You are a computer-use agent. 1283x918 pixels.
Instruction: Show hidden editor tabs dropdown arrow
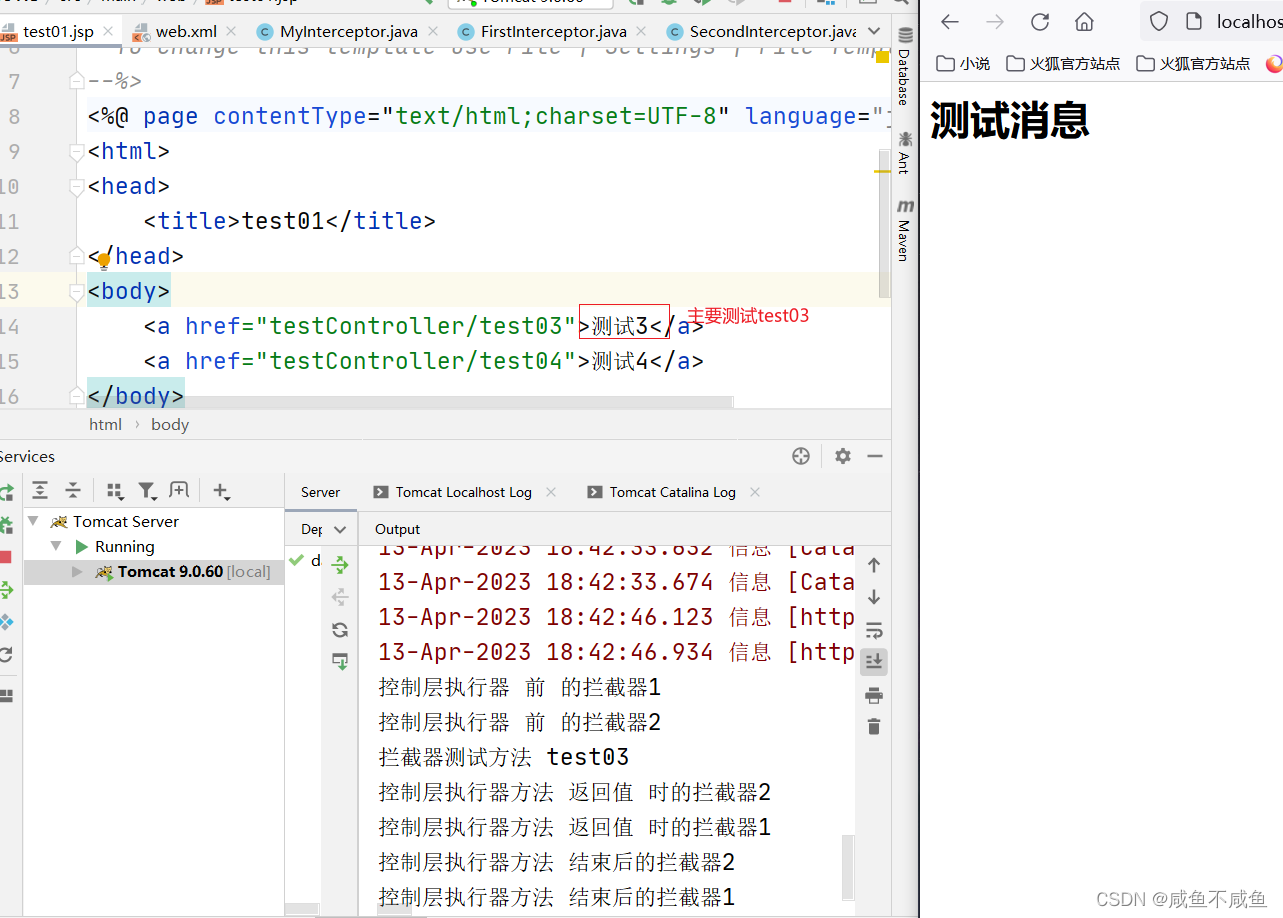[875, 32]
